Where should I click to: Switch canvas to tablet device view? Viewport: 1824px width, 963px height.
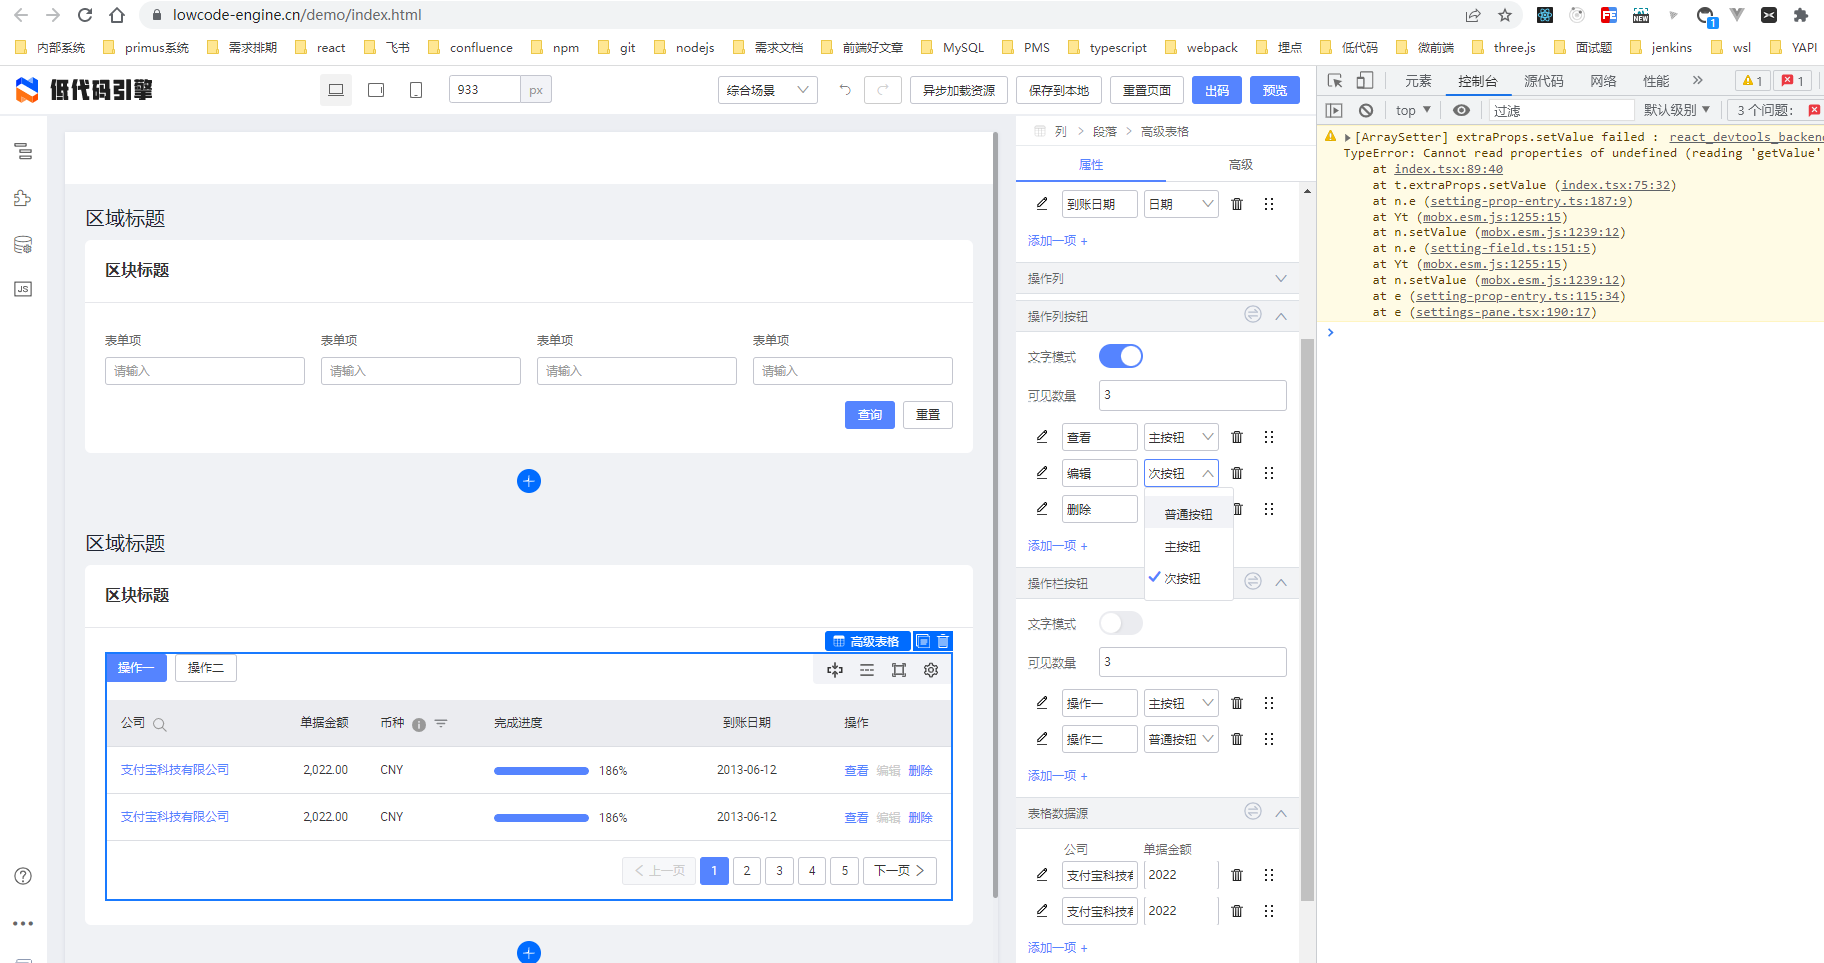pos(376,90)
